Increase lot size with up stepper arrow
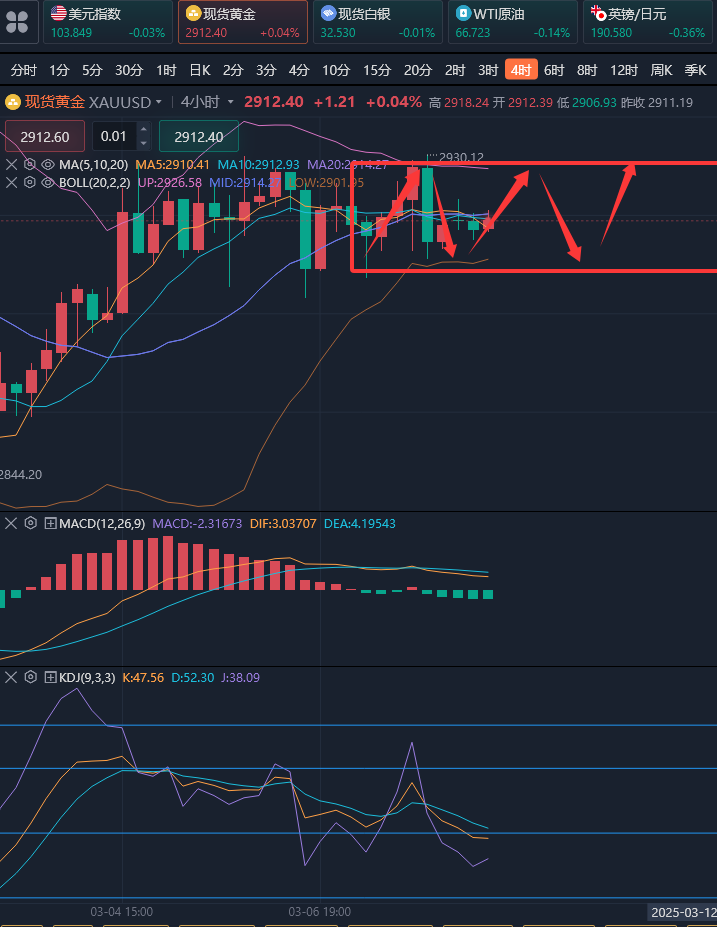The height and width of the screenshot is (927, 717). click(x=143, y=129)
